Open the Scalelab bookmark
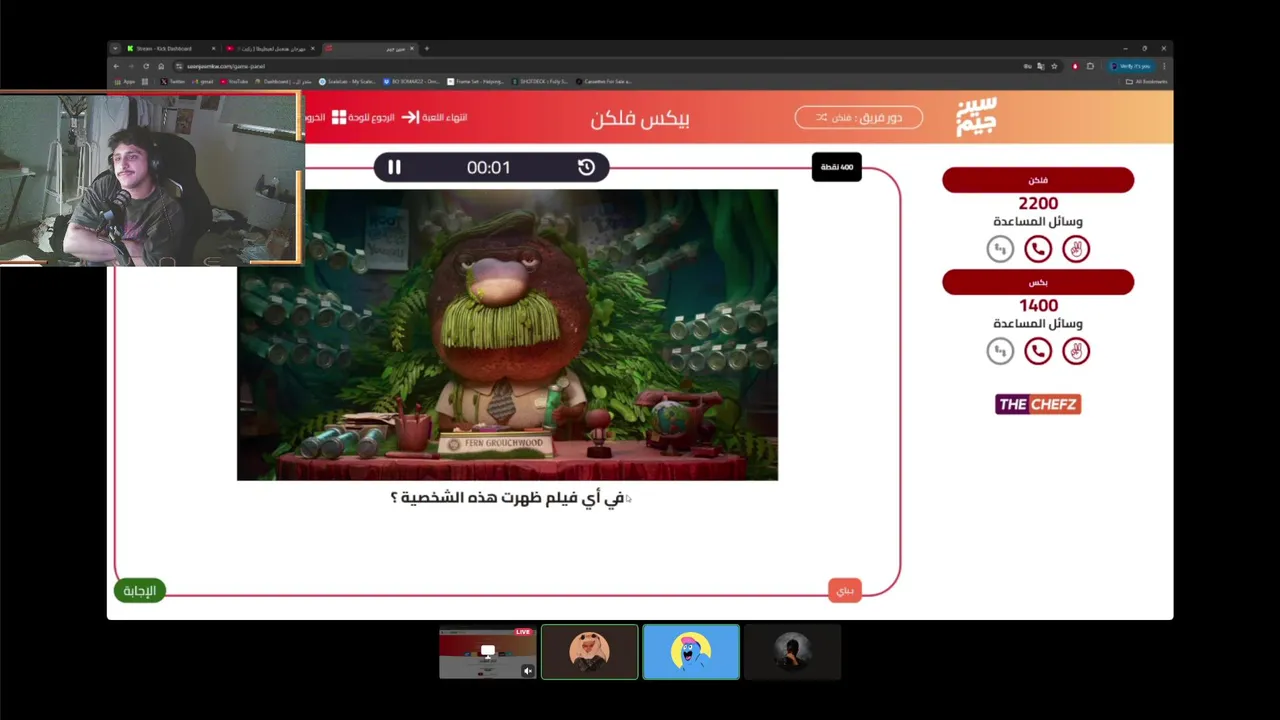This screenshot has width=1280, height=720. 347,81
